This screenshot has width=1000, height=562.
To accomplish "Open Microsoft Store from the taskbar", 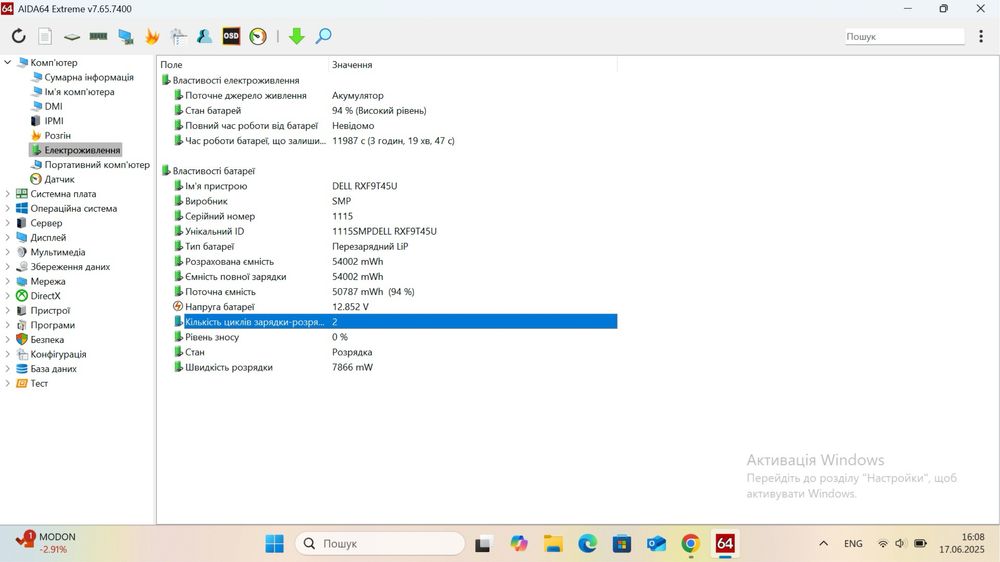I will pyautogui.click(x=622, y=544).
